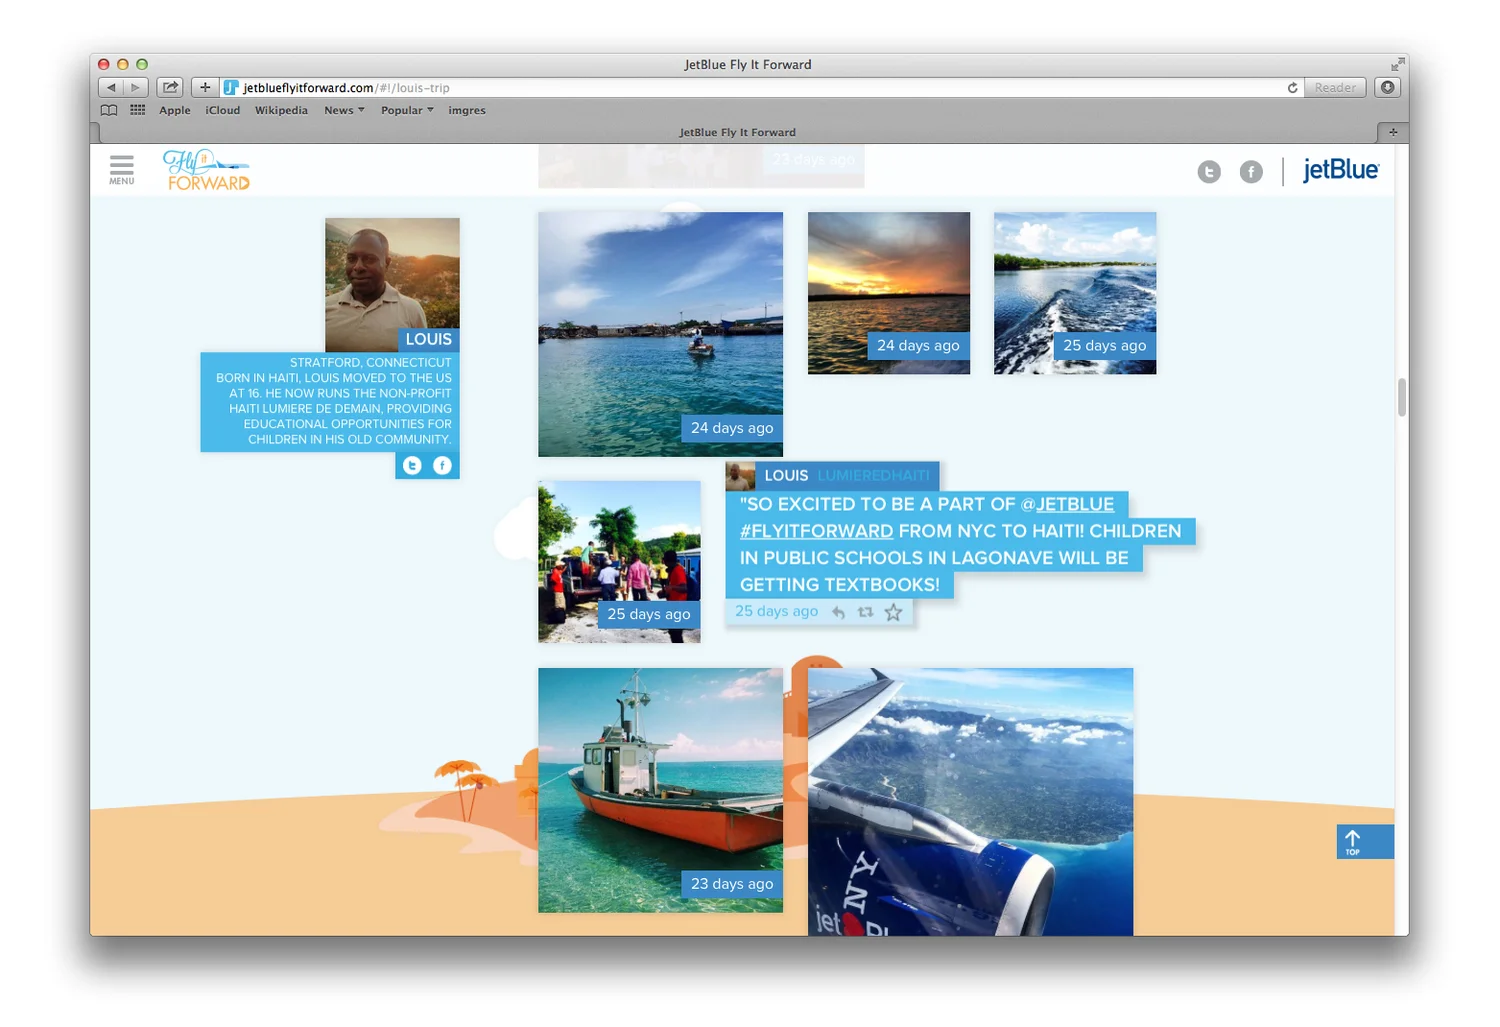The height and width of the screenshot is (1027, 1500).
Task: Click the jetBlue logo
Action: tap(1340, 170)
